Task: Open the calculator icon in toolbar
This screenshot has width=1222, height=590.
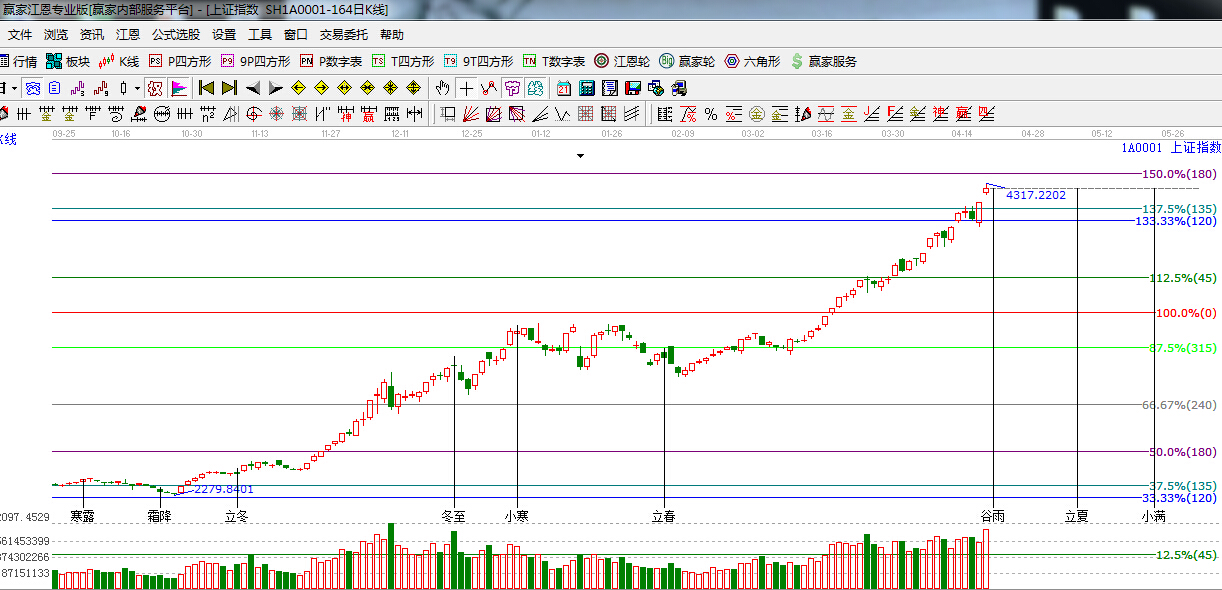Action: click(587, 88)
